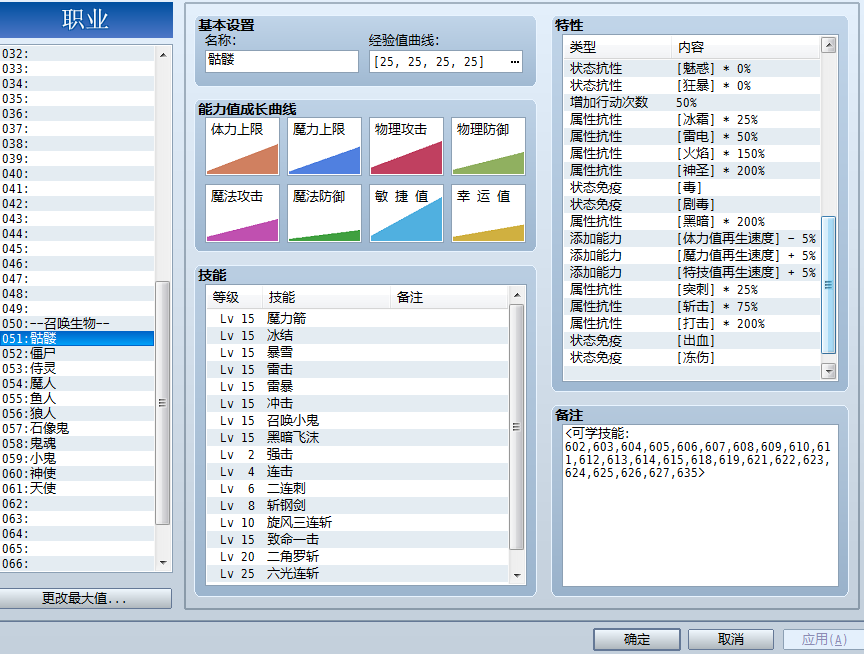This screenshot has width=864, height=654.
Task: Open the 体力上限 growth curve graph
Action: (x=242, y=147)
